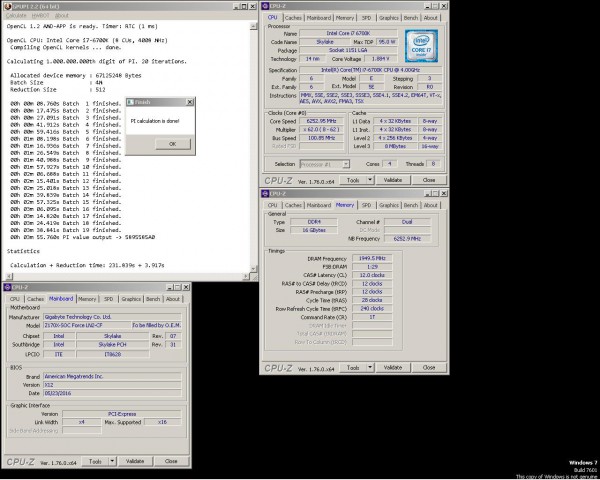The width and height of the screenshot is (600, 480).
Task: Open Bench tab in top CPU-Z window
Action: point(411,18)
